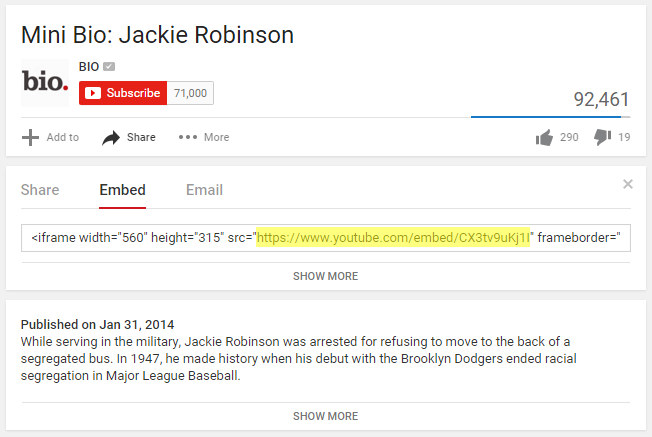Click the bio channel logo thumbnail

click(x=45, y=82)
